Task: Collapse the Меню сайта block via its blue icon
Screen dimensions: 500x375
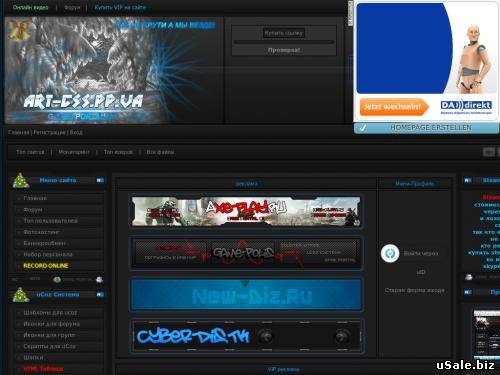Action: (x=100, y=180)
